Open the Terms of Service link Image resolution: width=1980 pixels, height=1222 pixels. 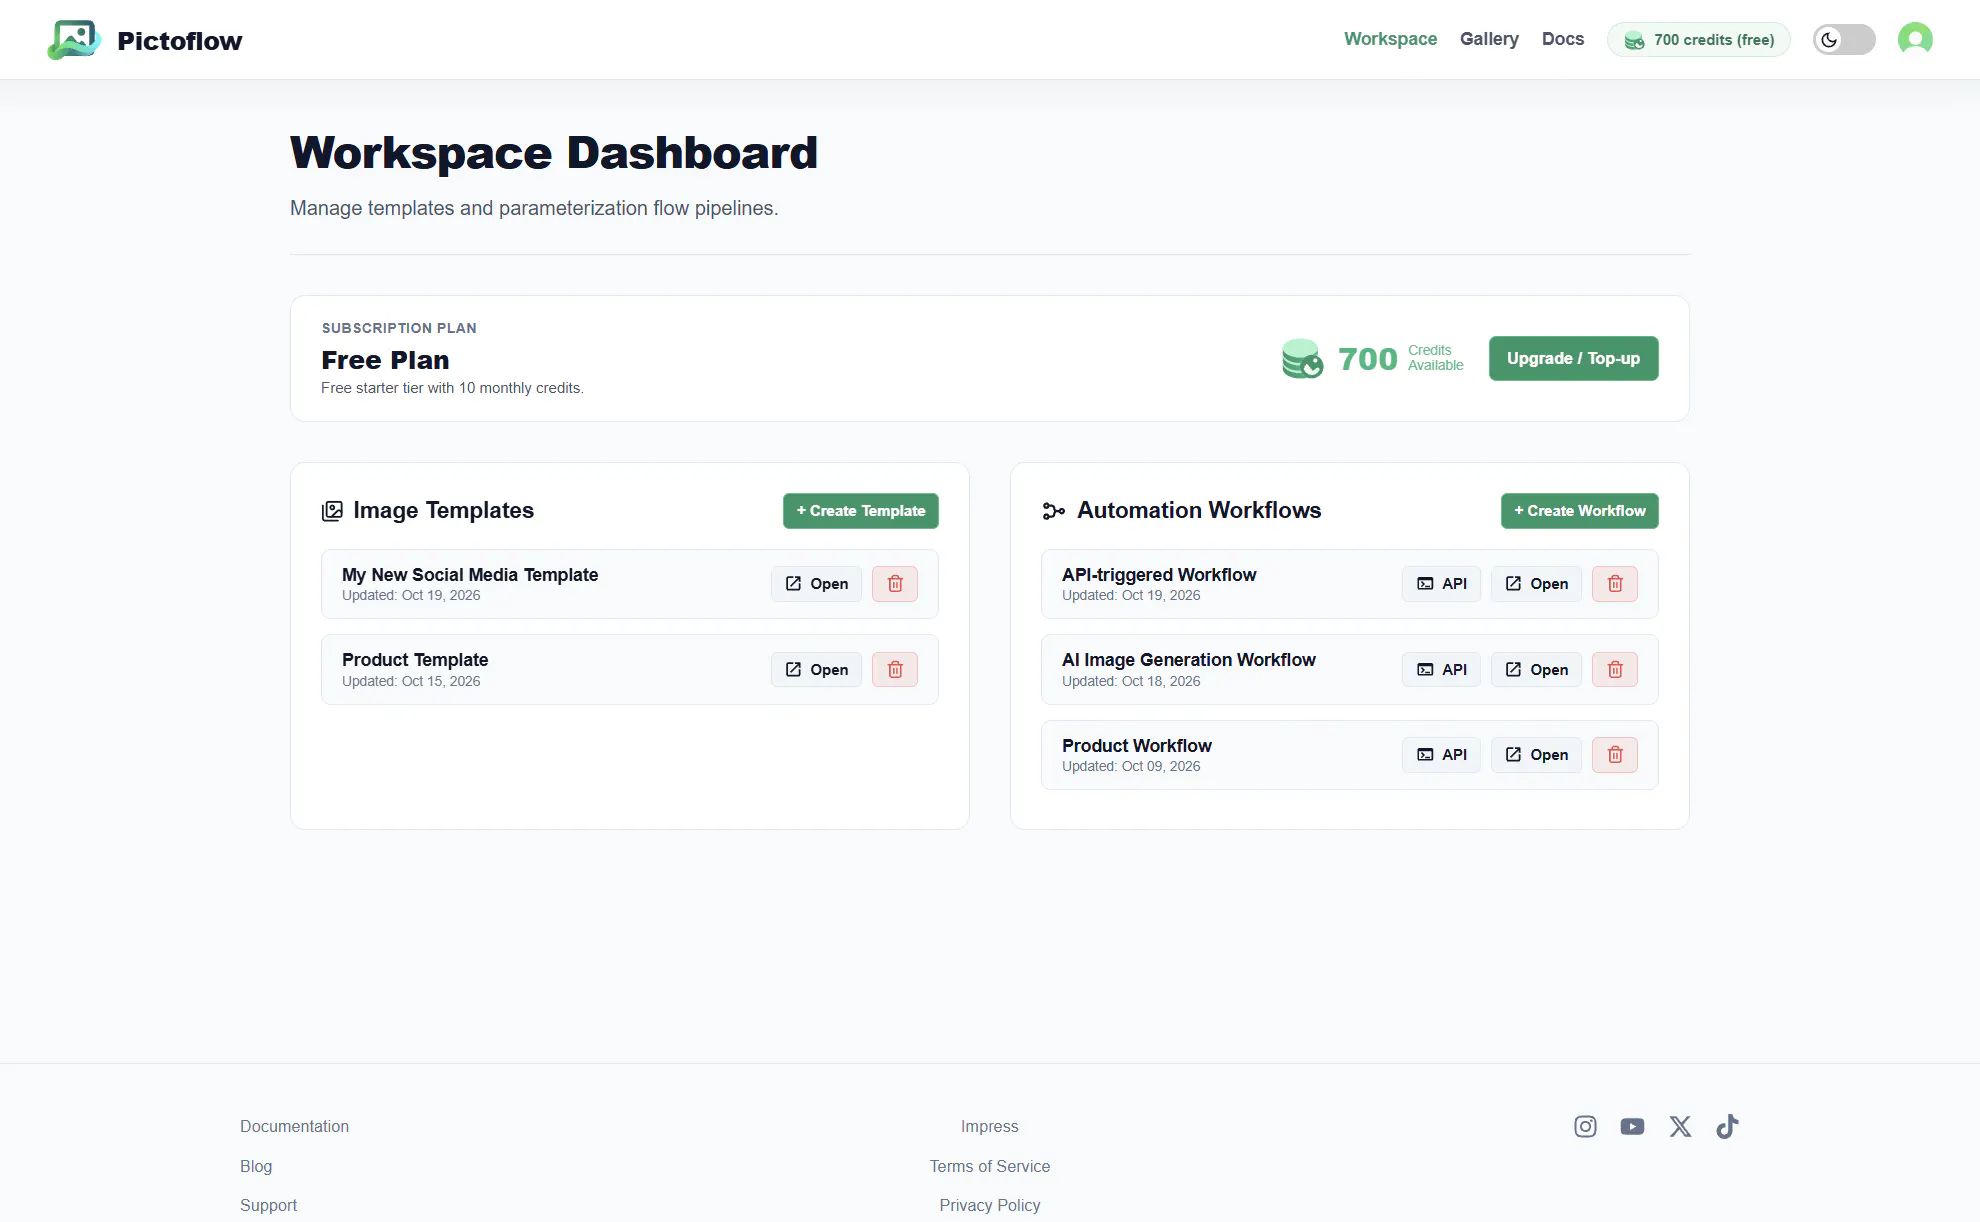pyautogui.click(x=990, y=1166)
